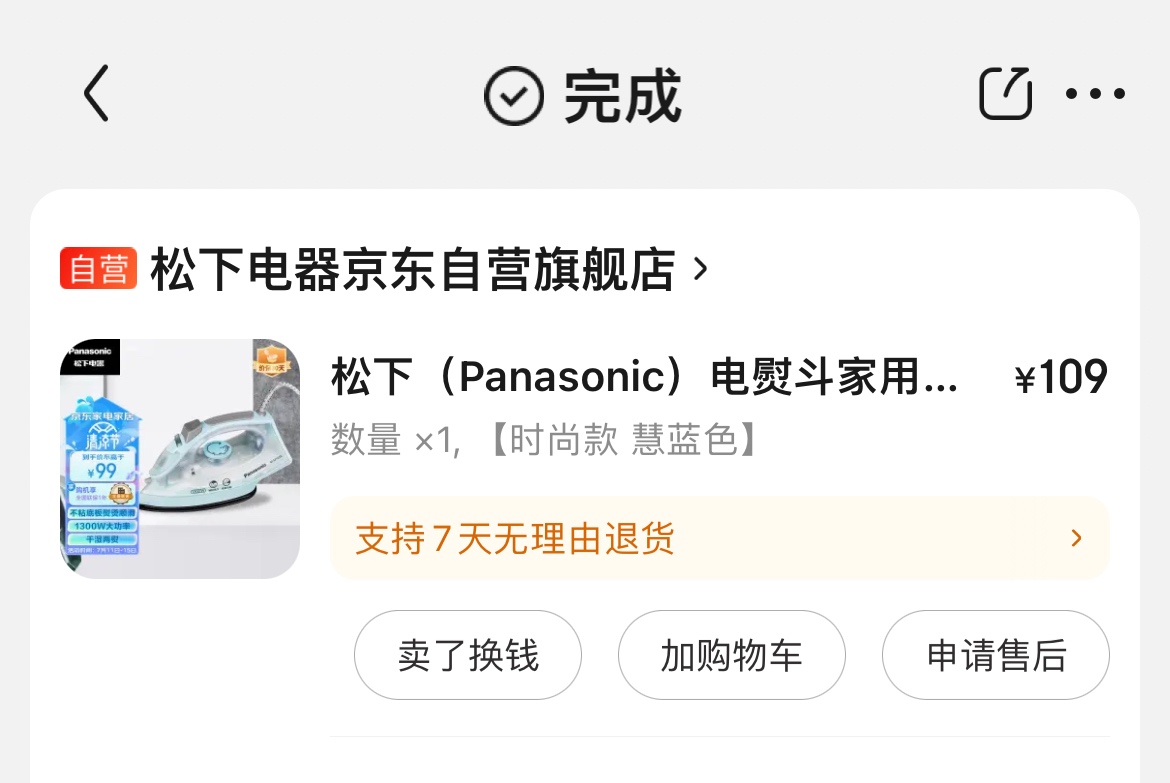View the iron product thumbnail
This screenshot has width=1170, height=783.
pos(180,459)
